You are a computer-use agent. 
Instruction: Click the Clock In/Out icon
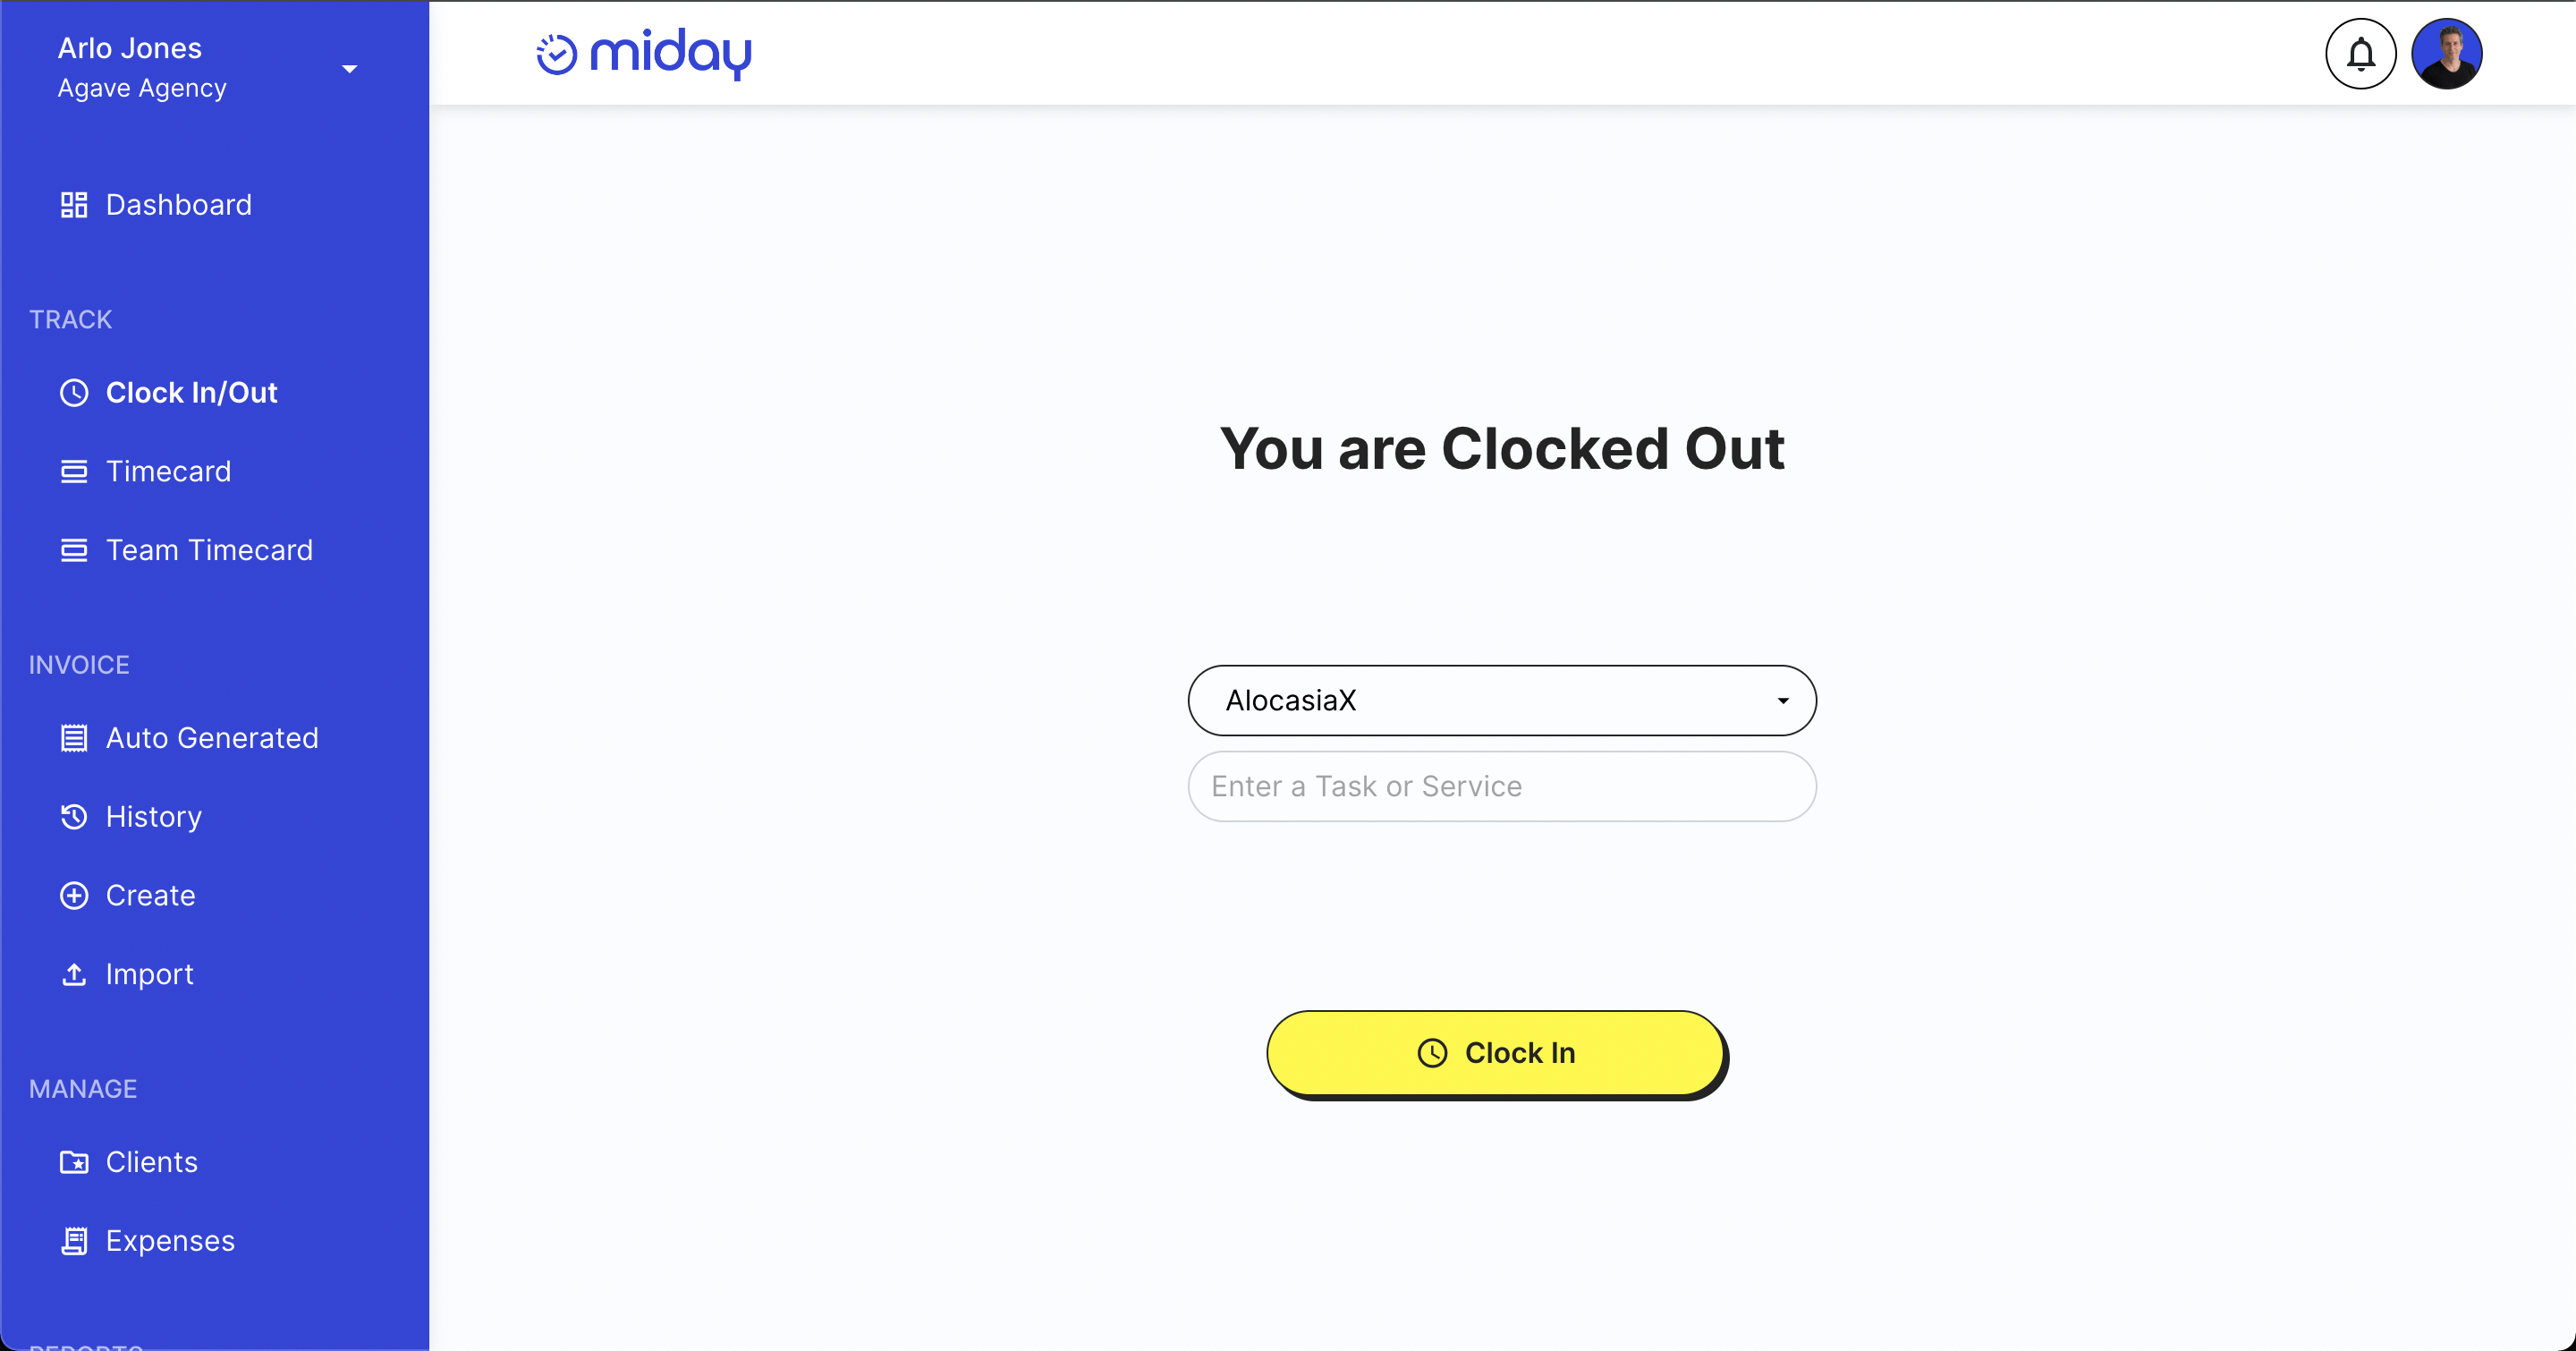(75, 392)
